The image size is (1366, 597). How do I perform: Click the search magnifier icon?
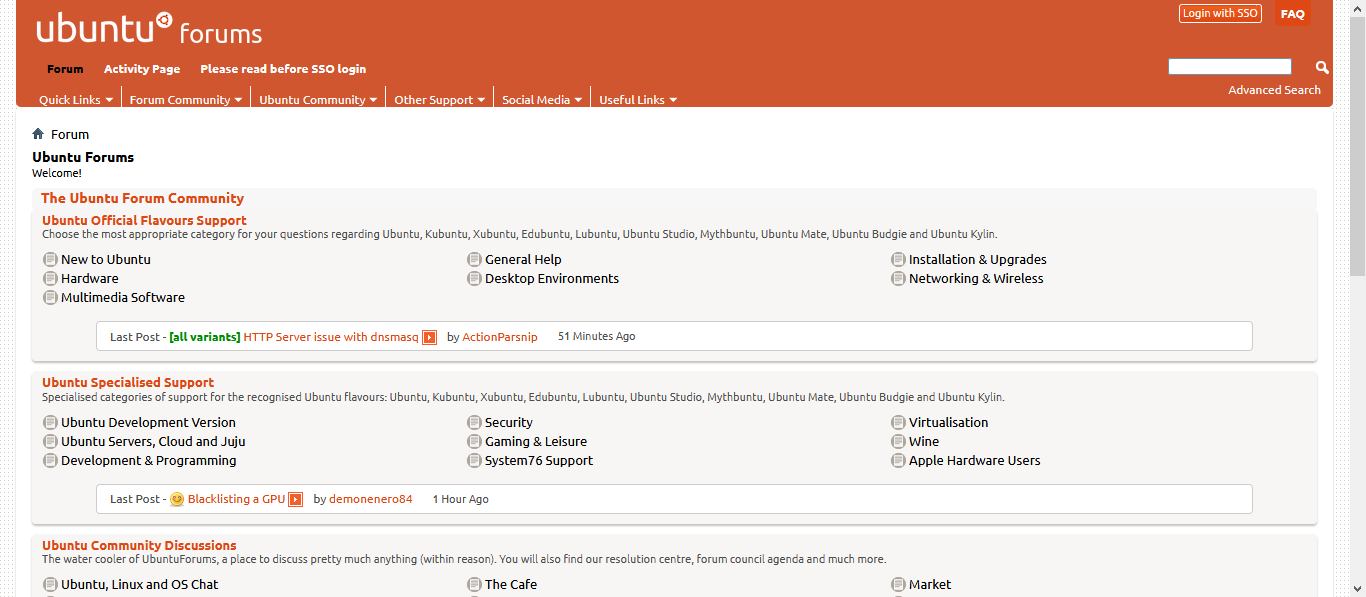click(1322, 67)
